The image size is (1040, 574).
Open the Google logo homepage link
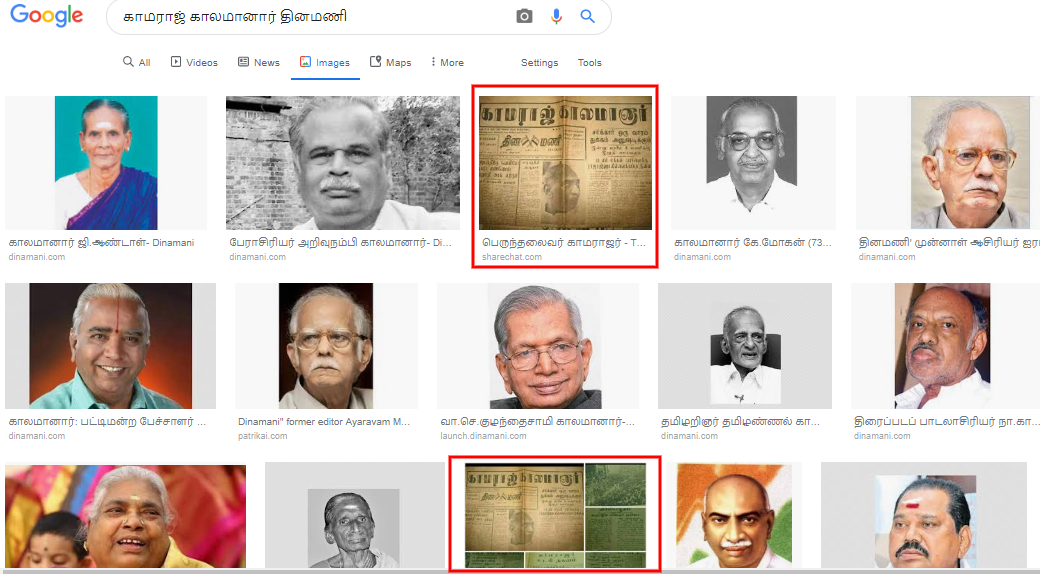(x=46, y=16)
